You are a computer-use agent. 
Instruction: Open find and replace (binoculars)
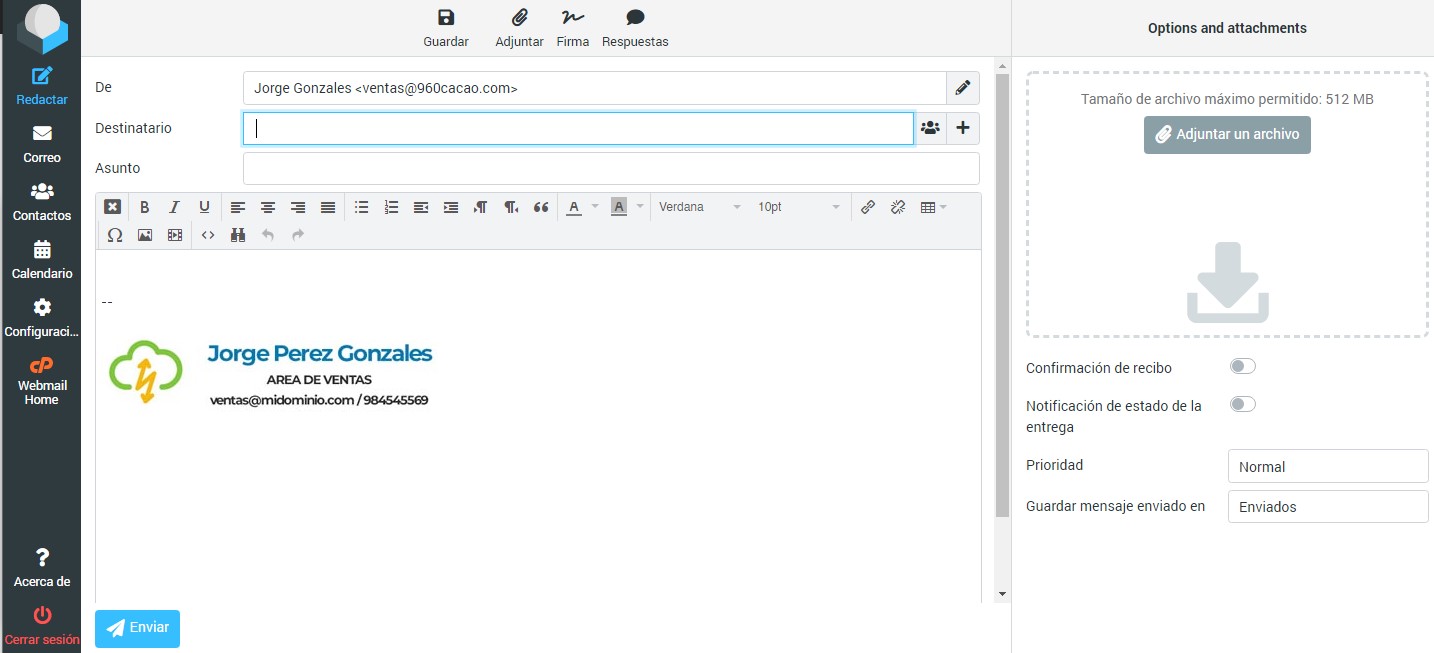(x=238, y=235)
